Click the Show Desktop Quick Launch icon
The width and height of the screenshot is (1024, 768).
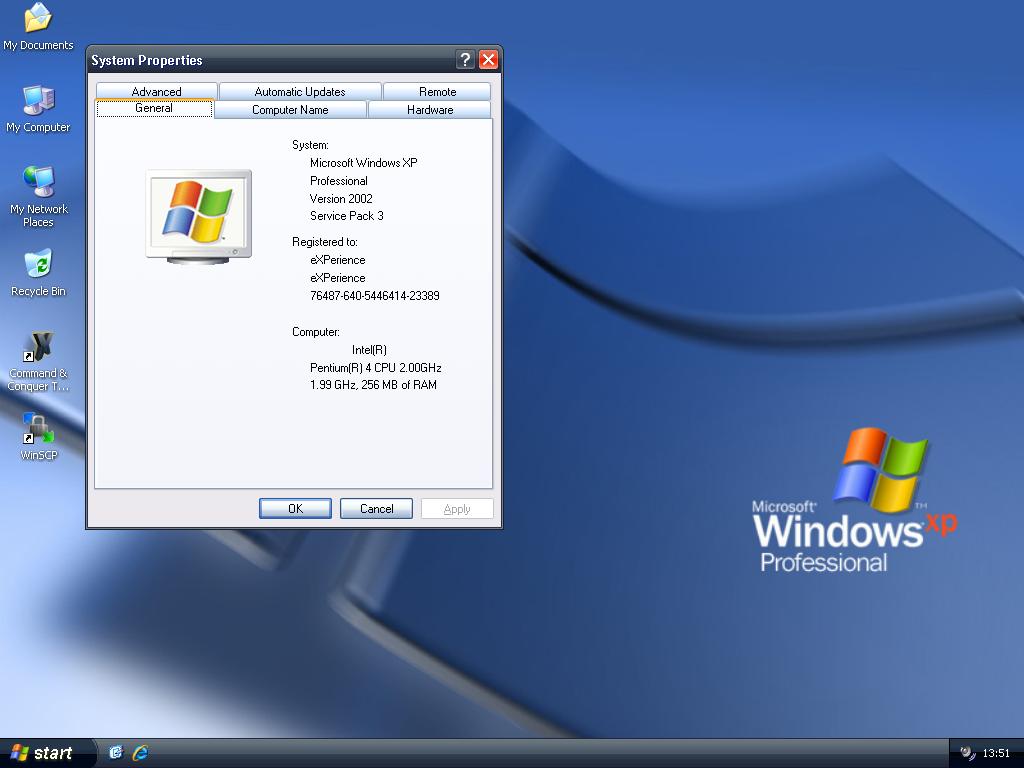pos(116,752)
